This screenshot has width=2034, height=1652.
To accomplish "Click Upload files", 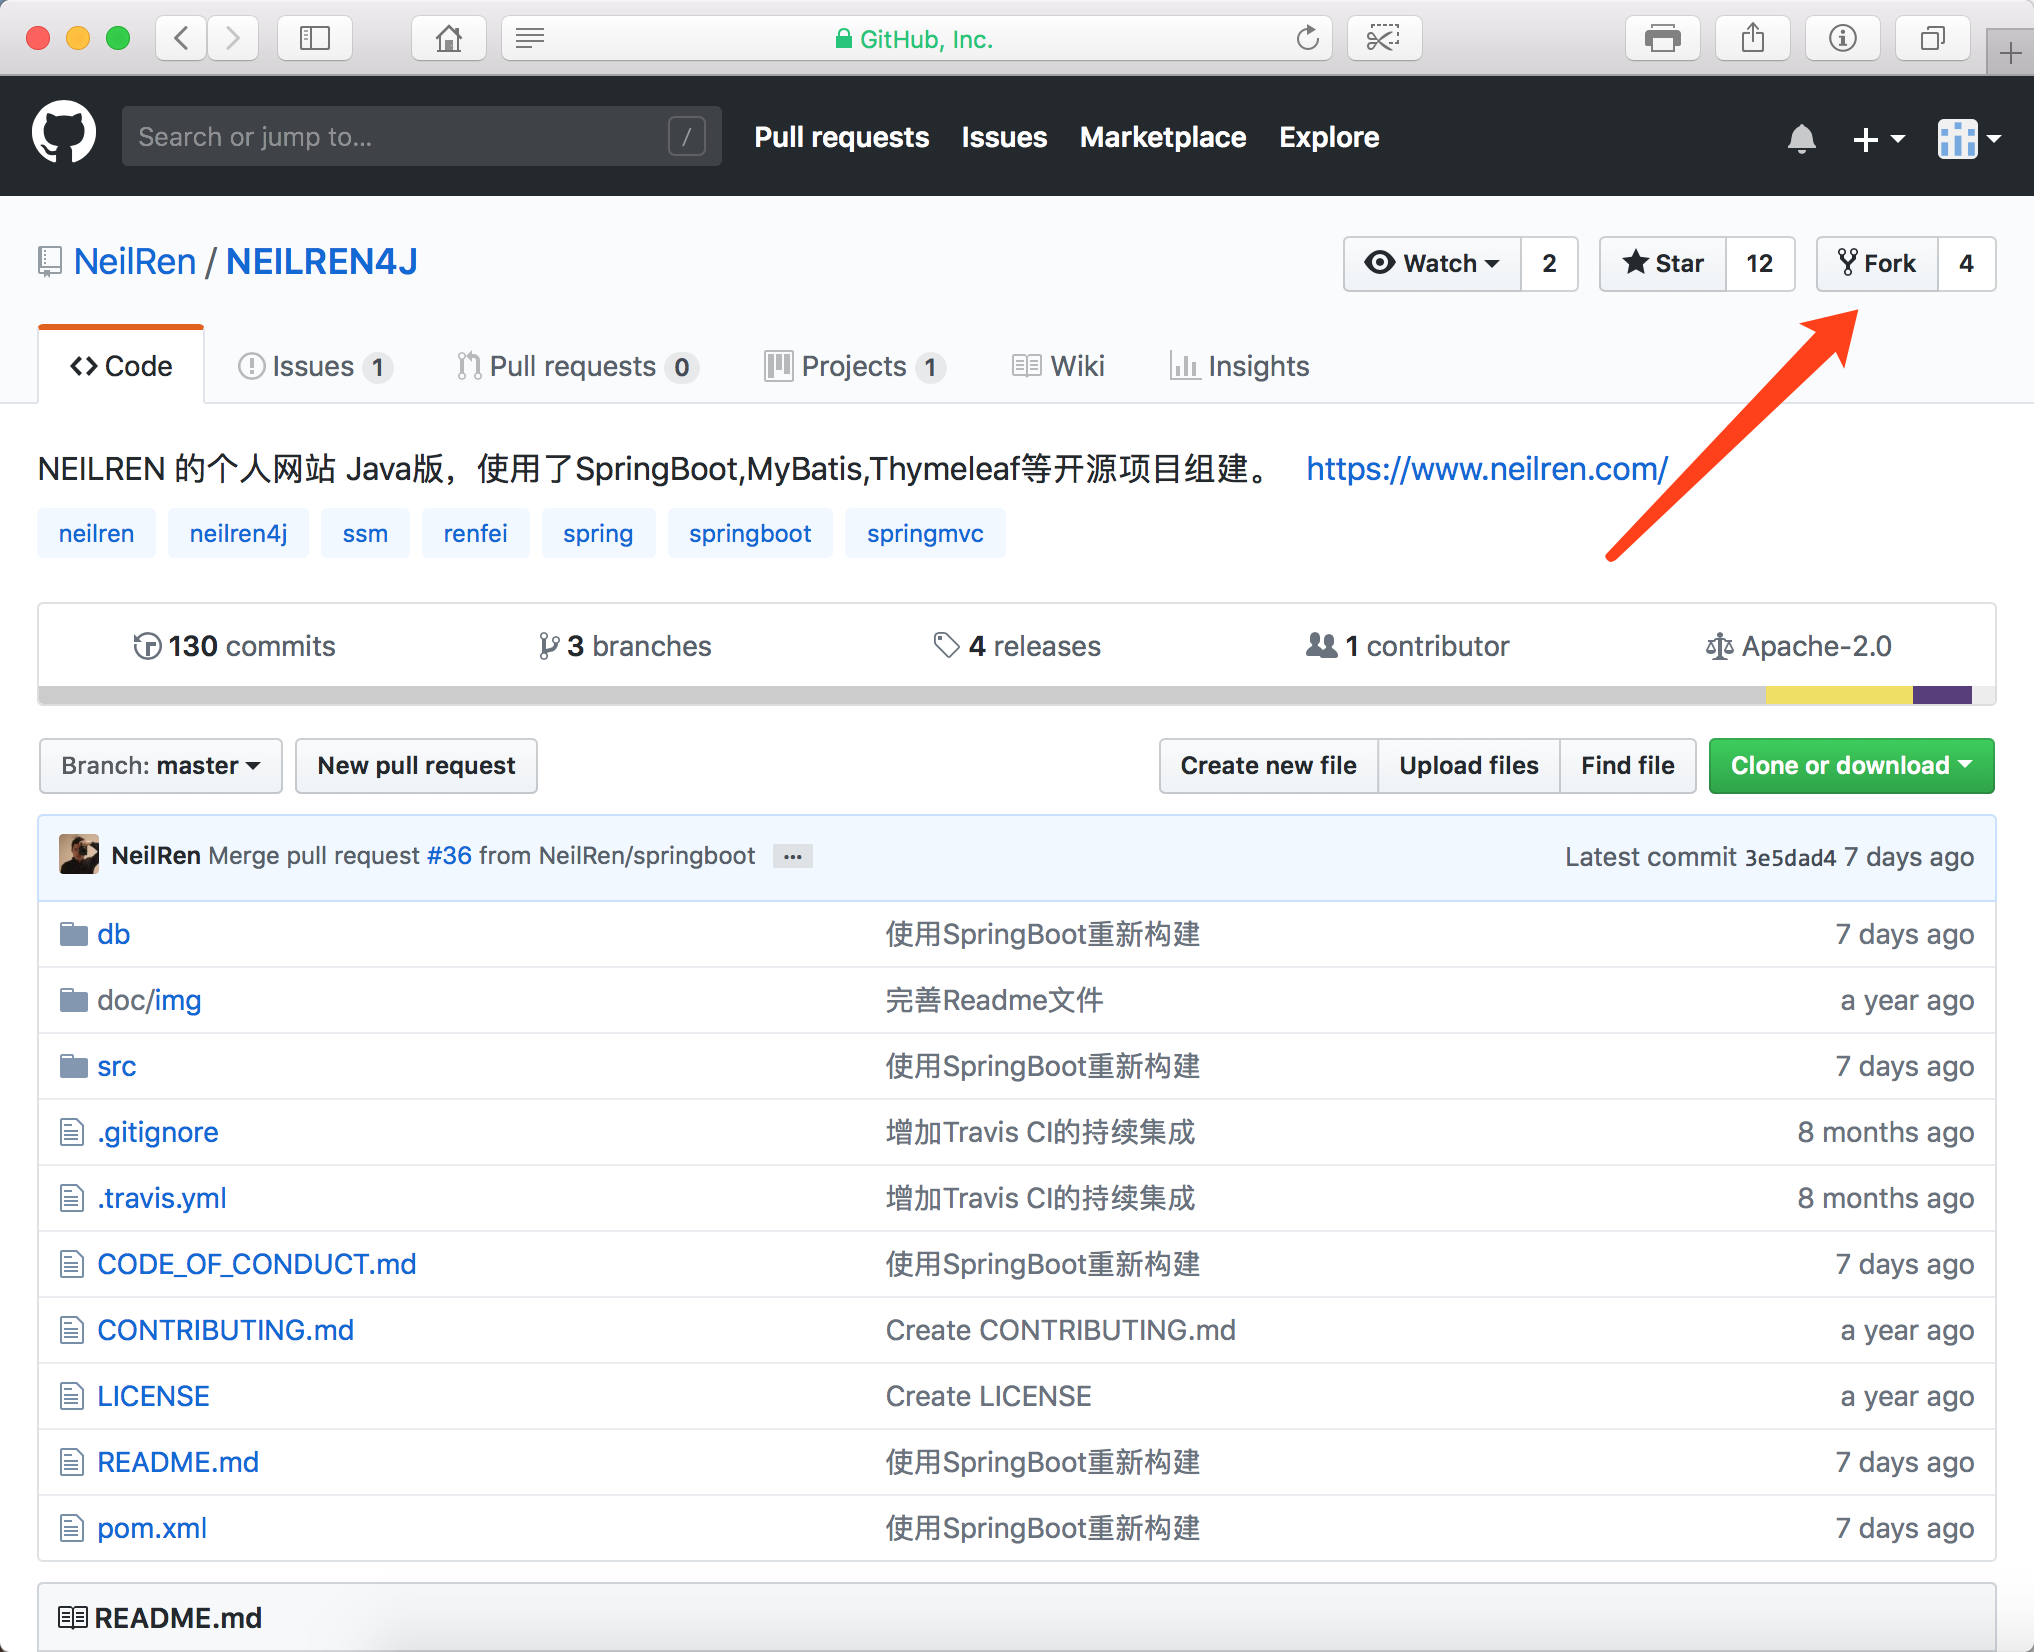I will click(x=1469, y=766).
